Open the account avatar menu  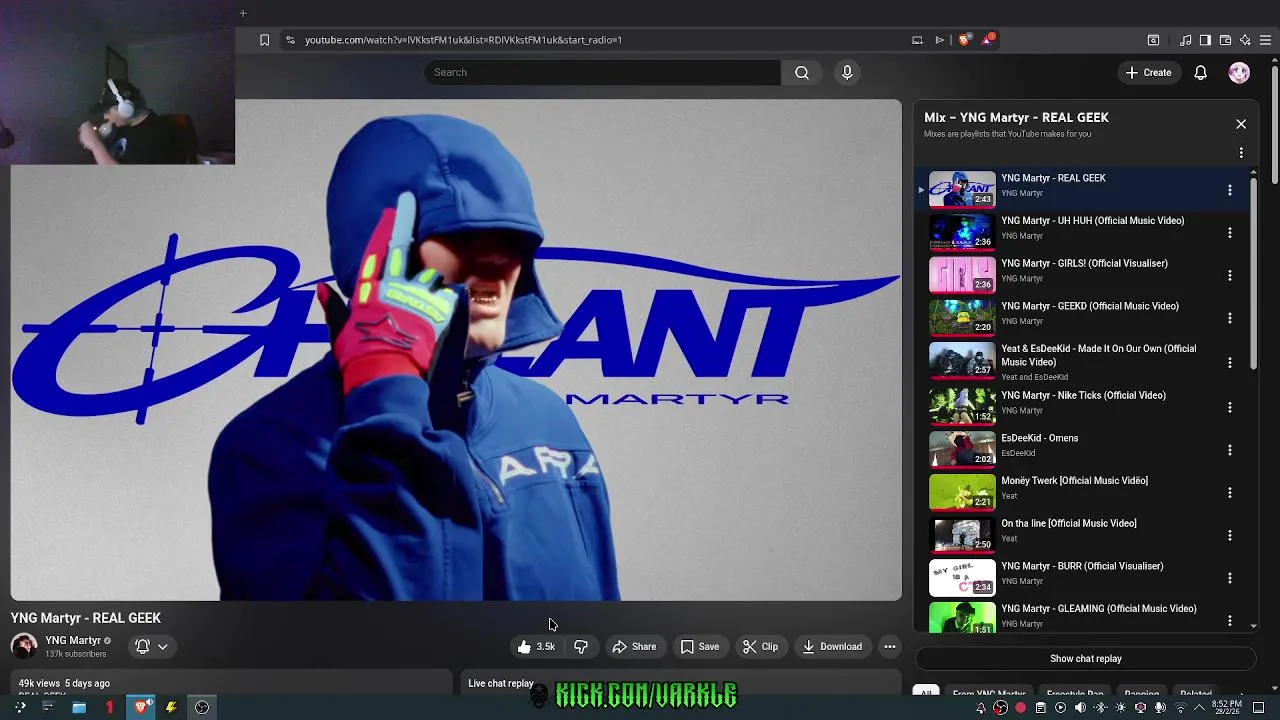(x=1239, y=72)
